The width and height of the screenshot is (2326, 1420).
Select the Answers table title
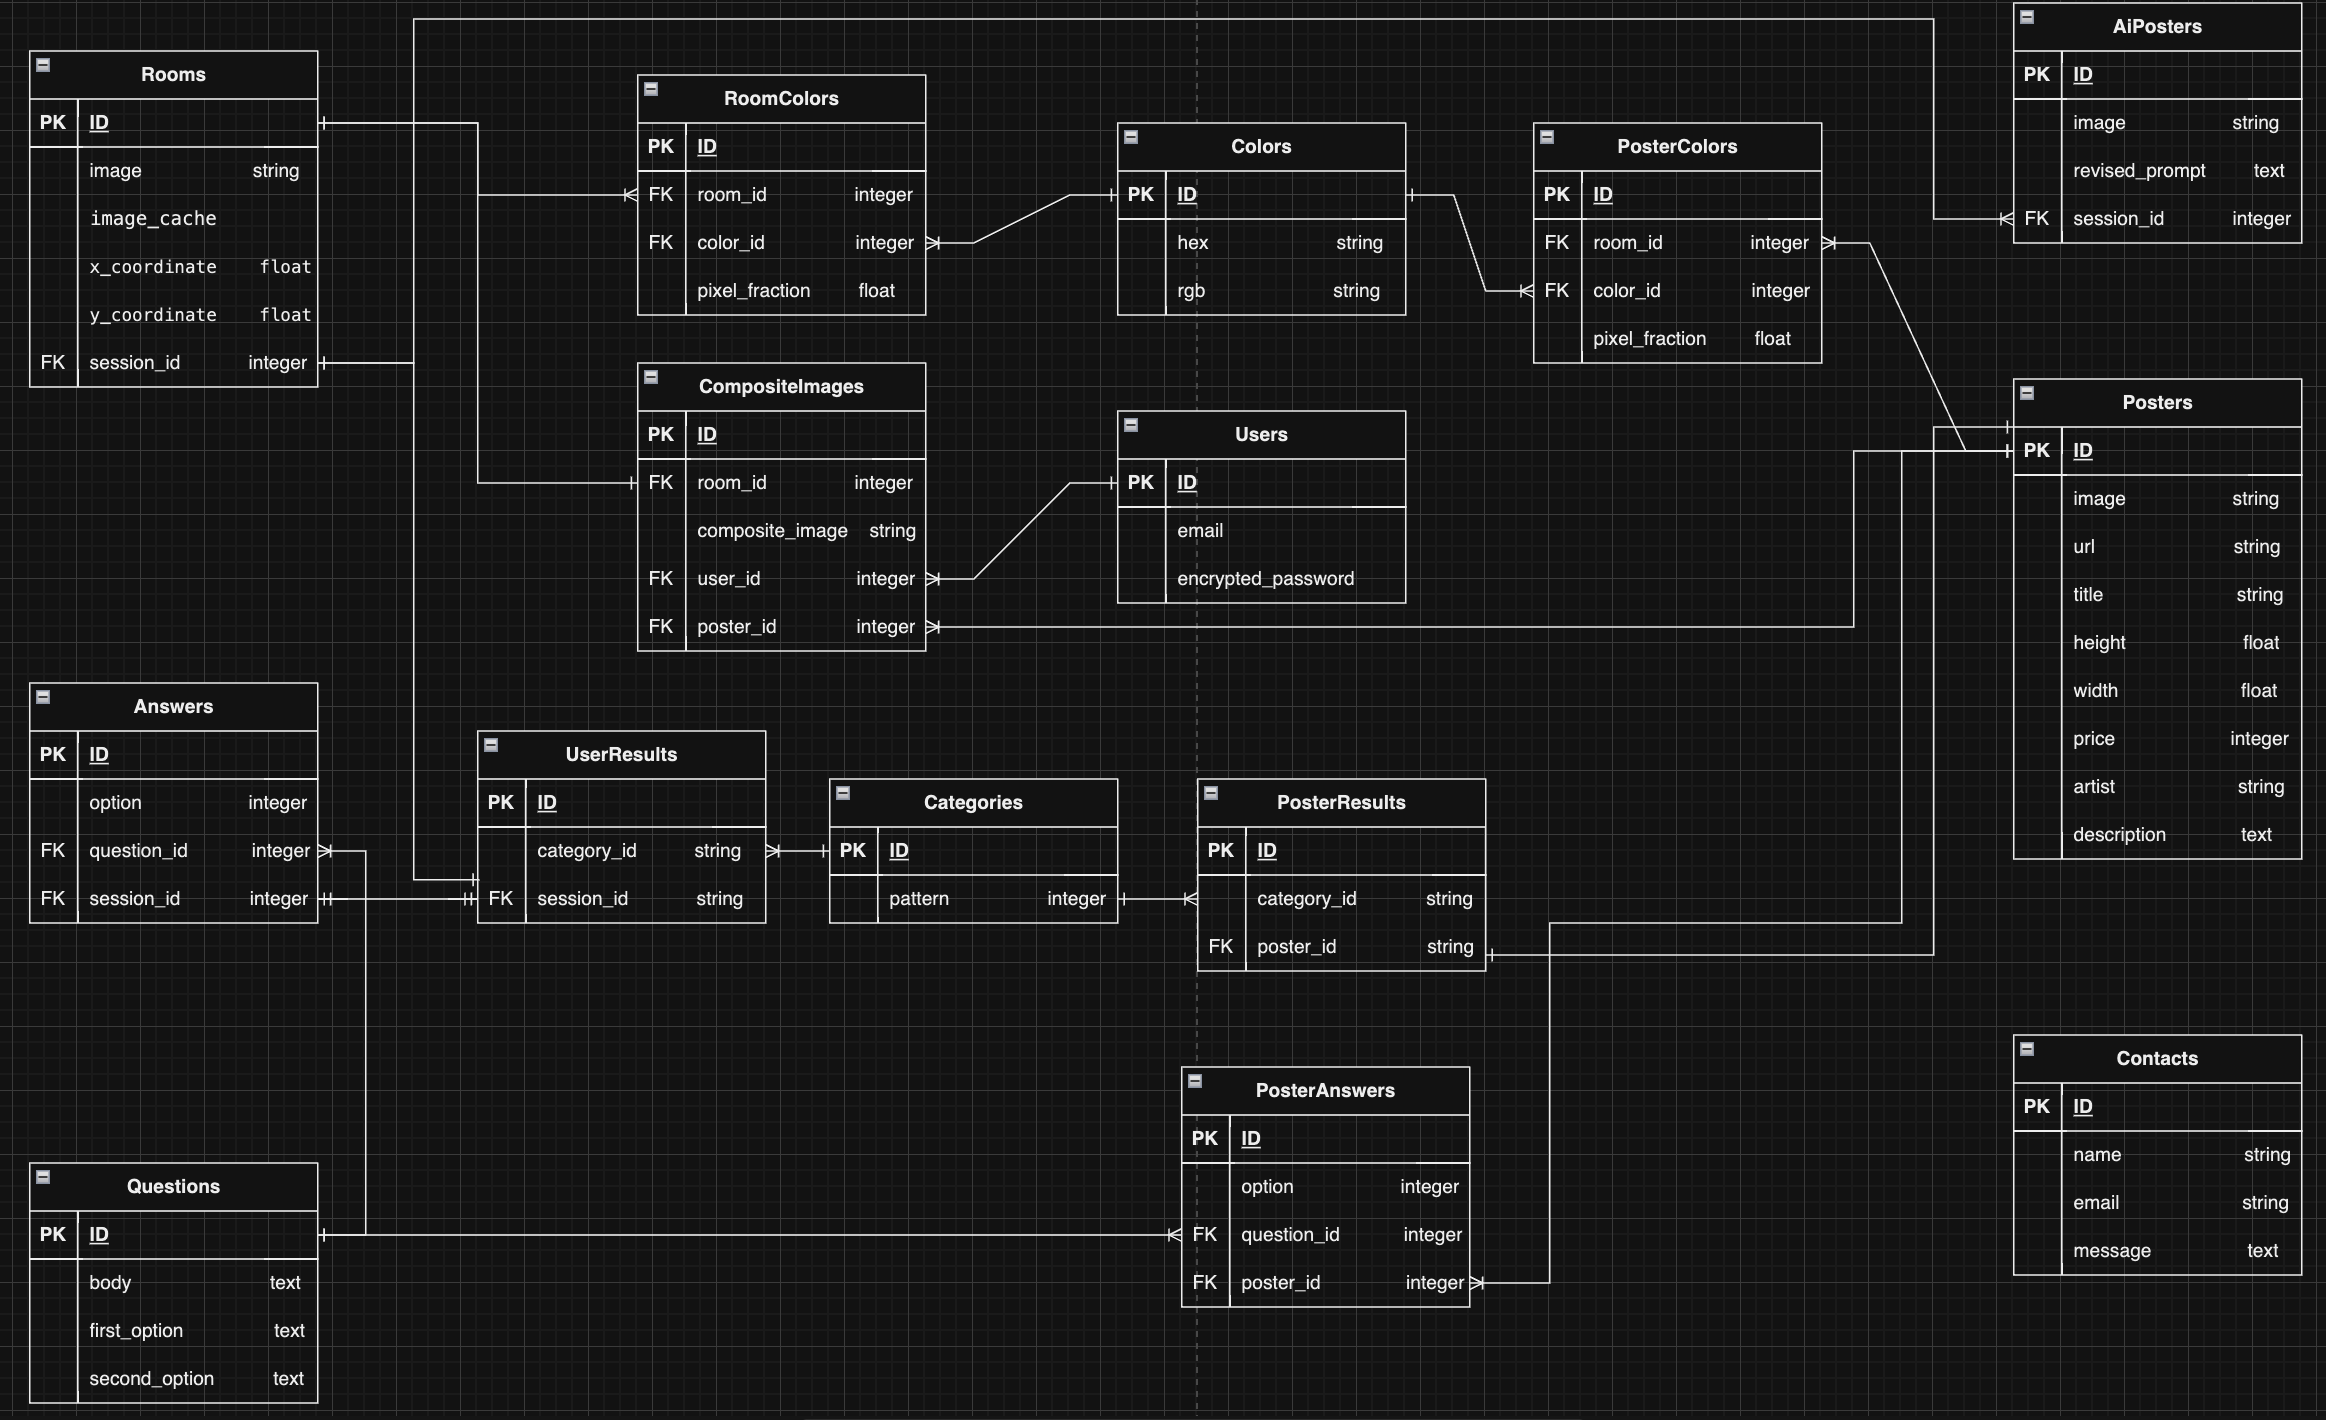(173, 707)
